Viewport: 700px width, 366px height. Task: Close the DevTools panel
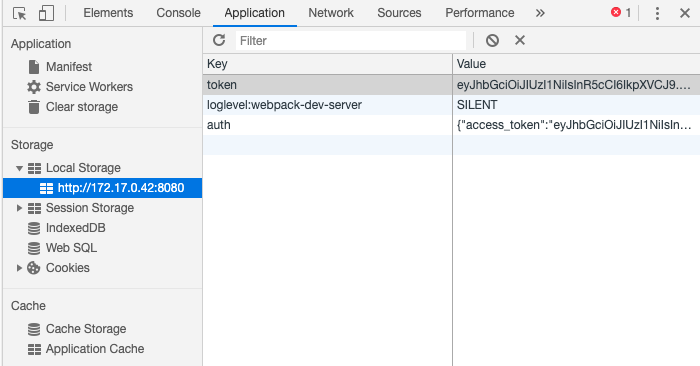pyautogui.click(x=685, y=13)
